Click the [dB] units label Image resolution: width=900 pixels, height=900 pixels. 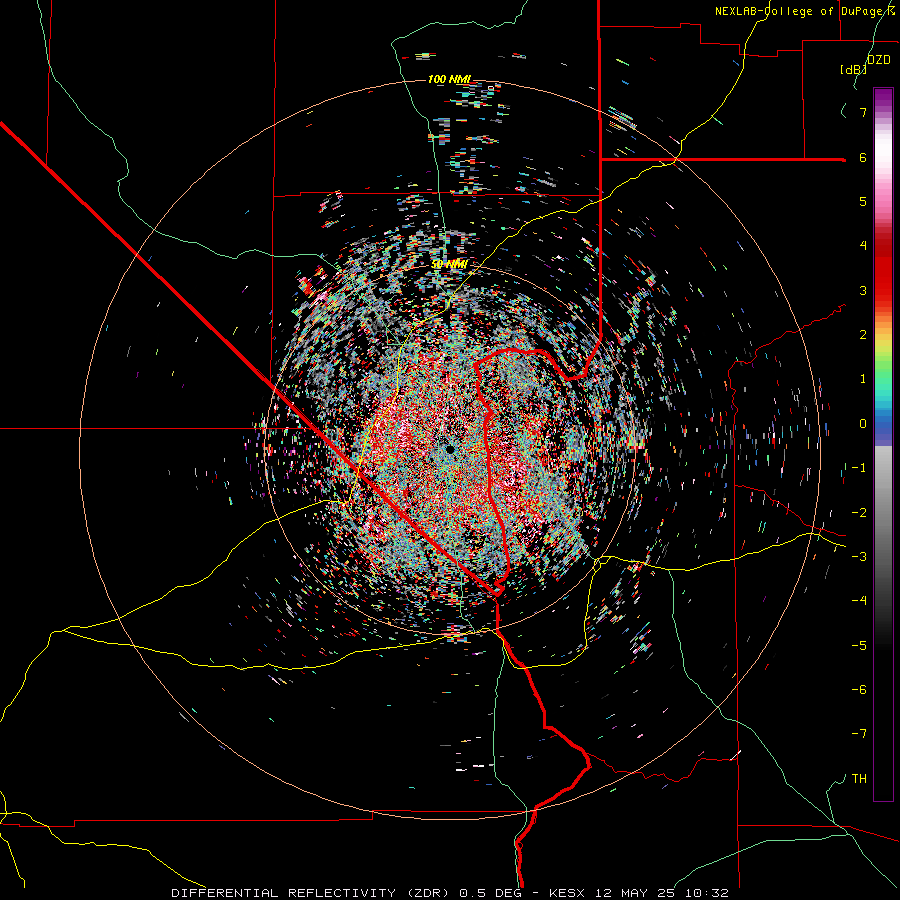pos(854,69)
